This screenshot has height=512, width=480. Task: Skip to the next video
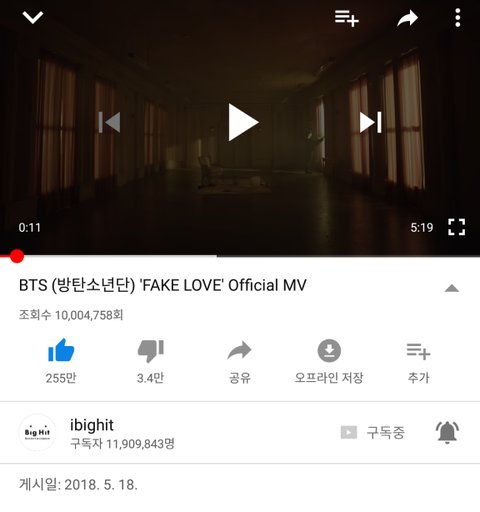370,122
